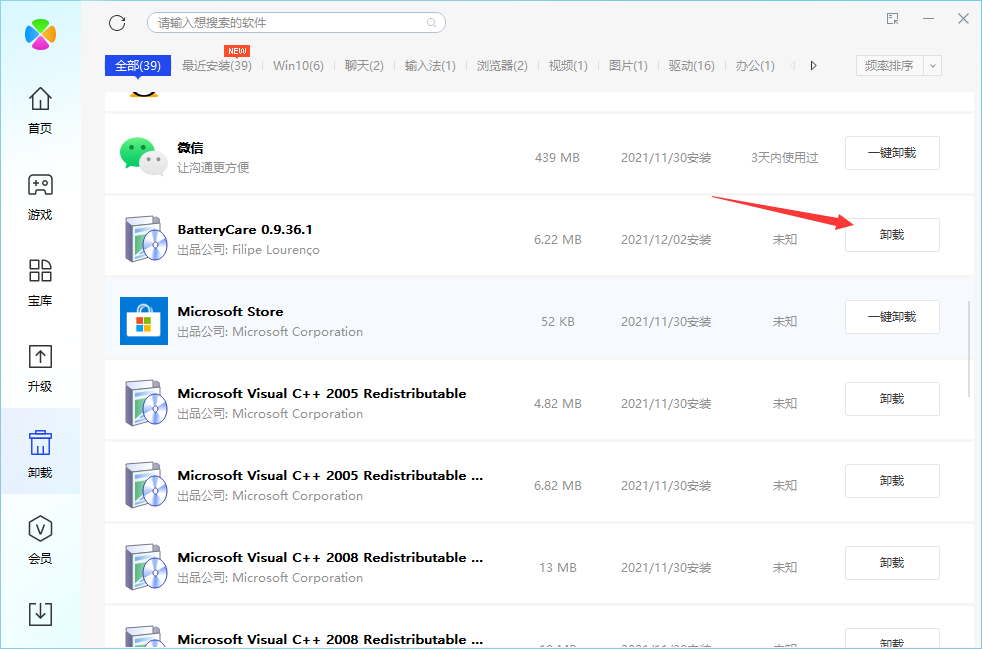Screen dimensions: 982x649
Task: Open the 游戏 games section
Action: 40,197
